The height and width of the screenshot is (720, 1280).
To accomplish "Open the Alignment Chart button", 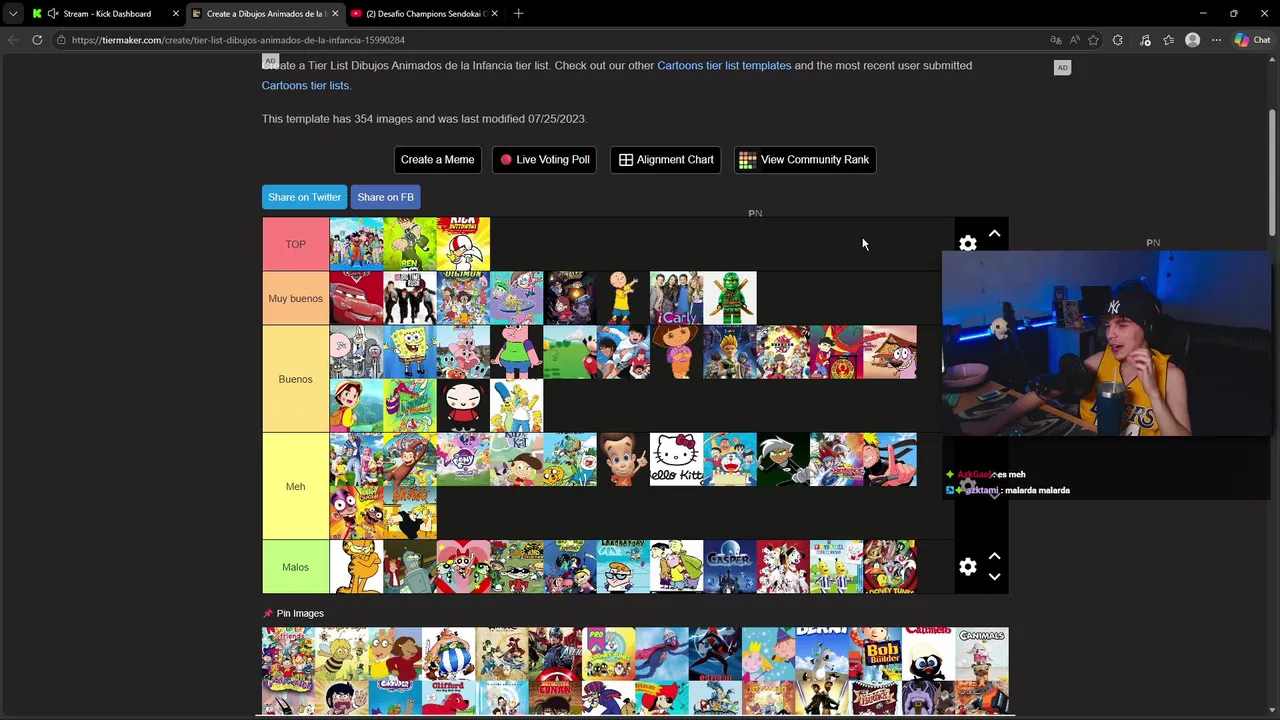I will pyautogui.click(x=665, y=160).
